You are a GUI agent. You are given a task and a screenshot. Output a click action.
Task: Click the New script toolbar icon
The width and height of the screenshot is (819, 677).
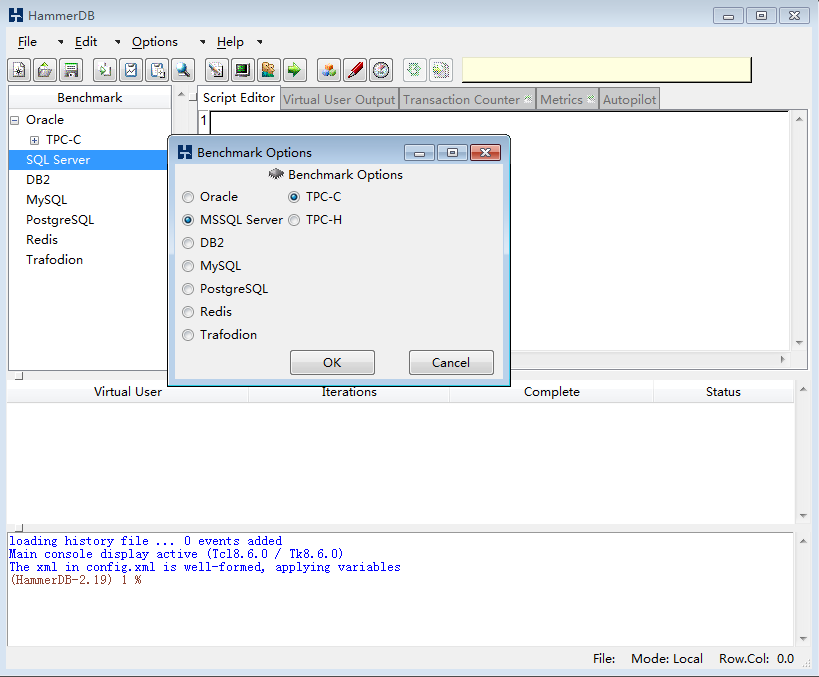[19, 70]
